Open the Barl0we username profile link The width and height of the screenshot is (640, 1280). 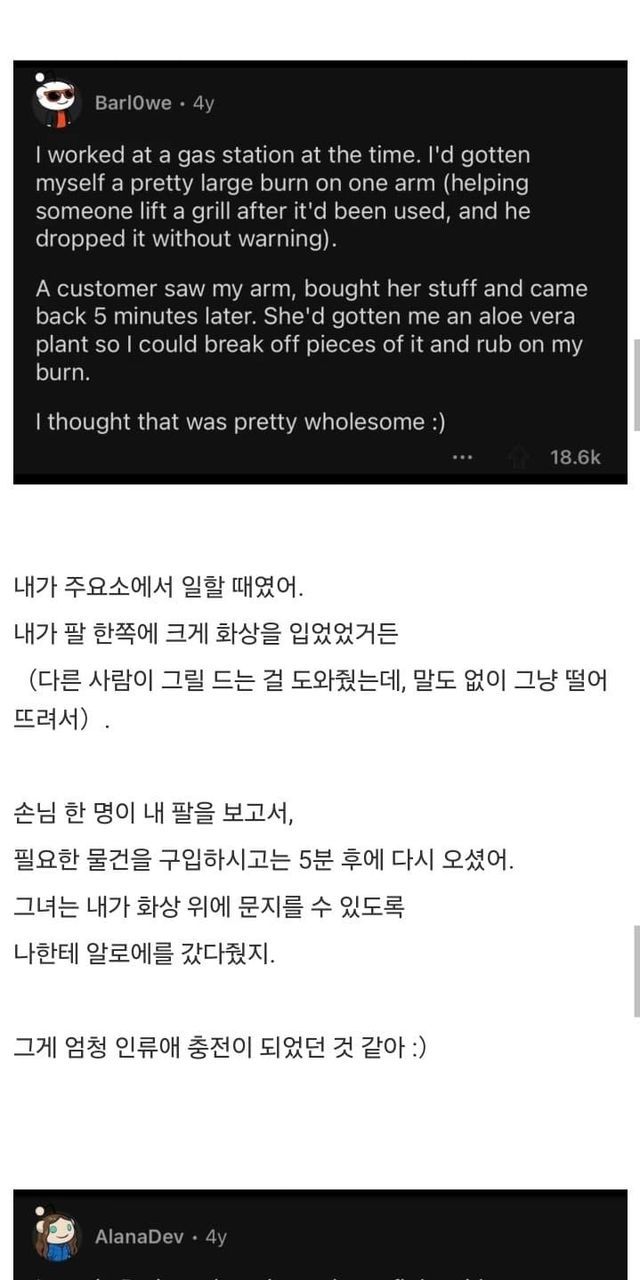[x=133, y=103]
